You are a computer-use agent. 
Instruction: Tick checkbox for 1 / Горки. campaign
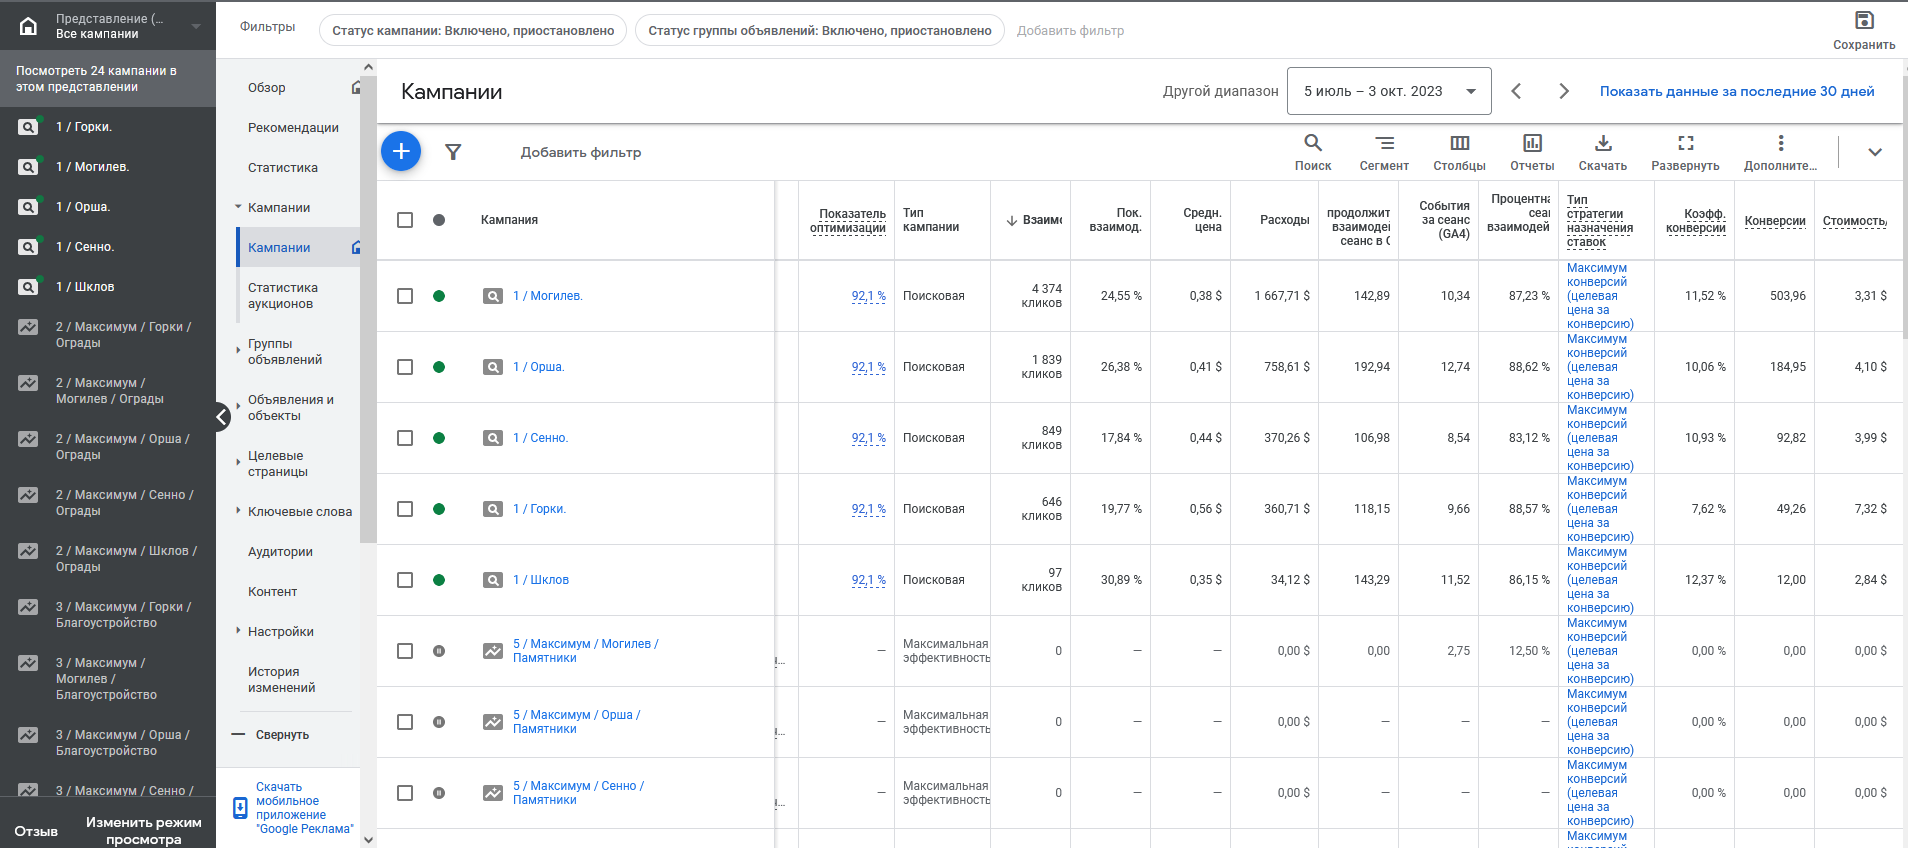405,509
